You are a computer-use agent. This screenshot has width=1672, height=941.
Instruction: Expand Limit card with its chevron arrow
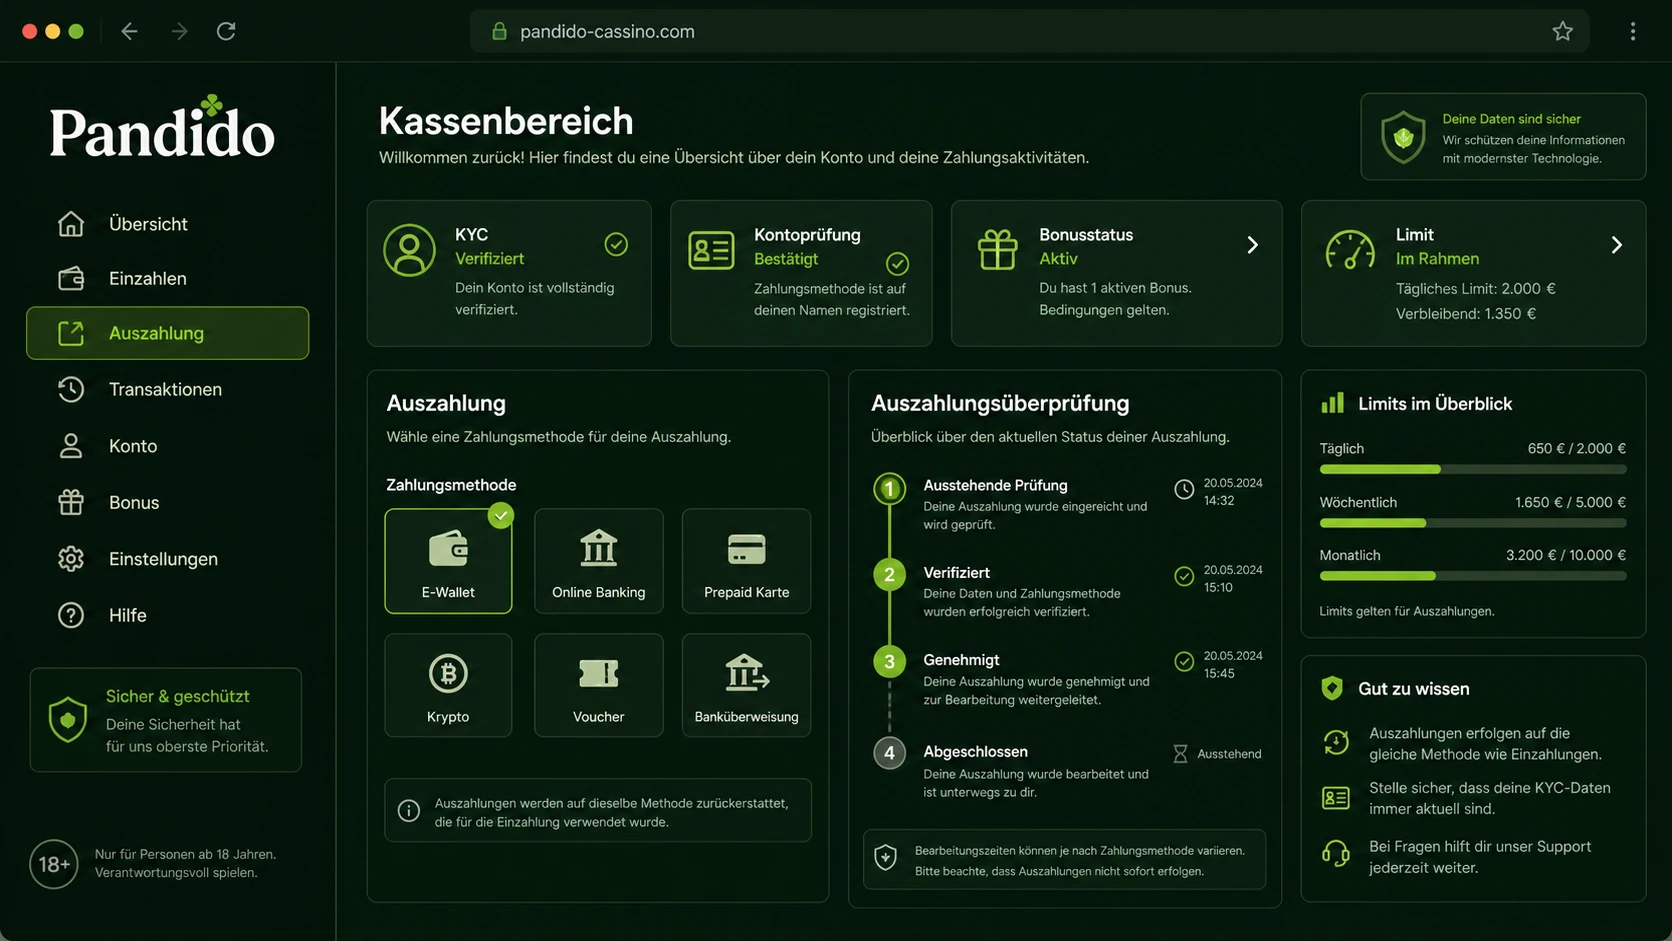[x=1616, y=245]
